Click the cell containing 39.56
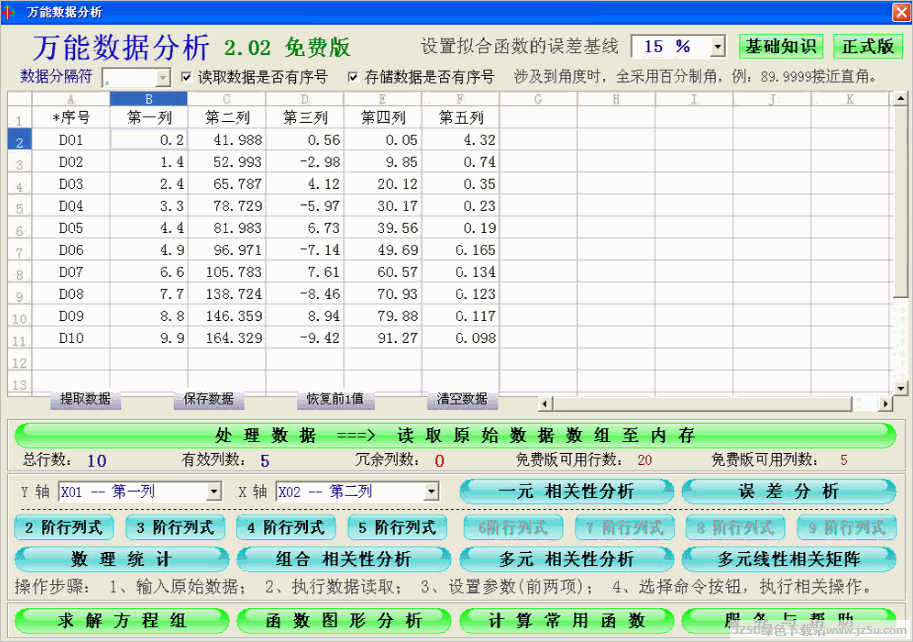Viewport: 913px width, 642px height. pyautogui.click(x=383, y=228)
